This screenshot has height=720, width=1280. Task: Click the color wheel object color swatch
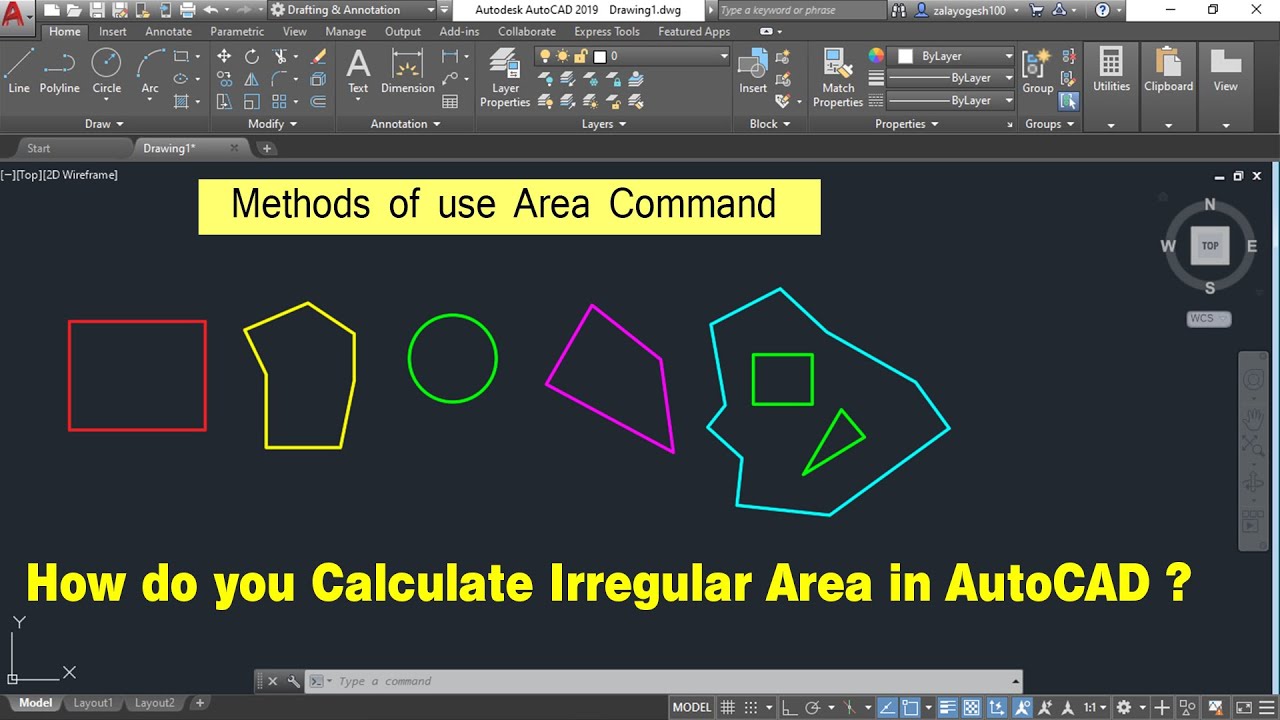pos(876,56)
